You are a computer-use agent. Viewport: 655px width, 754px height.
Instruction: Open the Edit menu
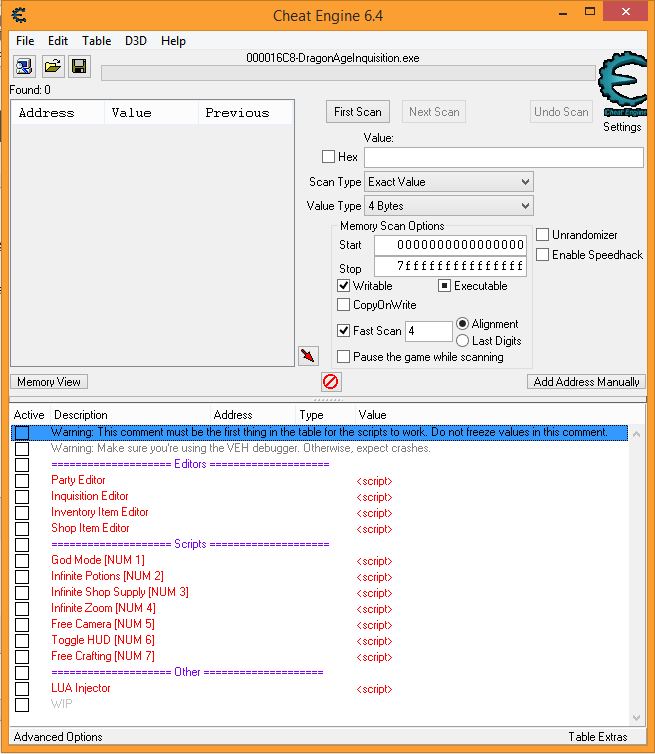[x=58, y=41]
